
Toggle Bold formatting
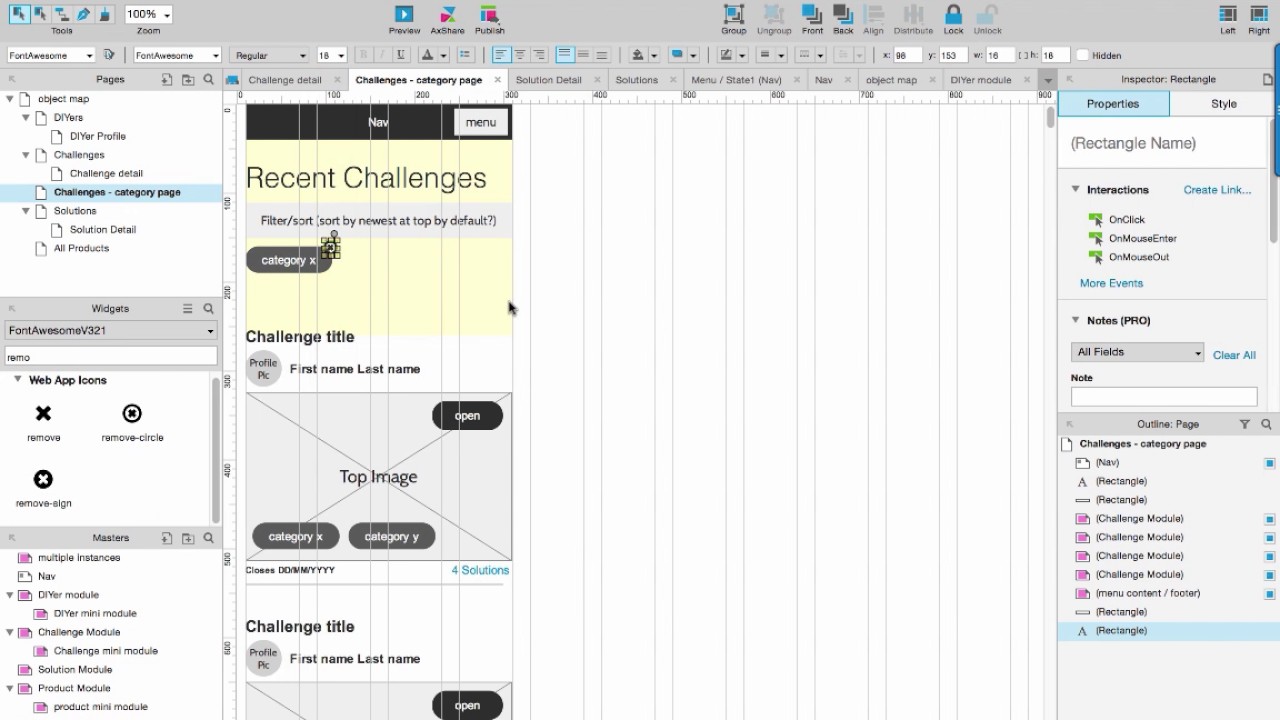363,55
